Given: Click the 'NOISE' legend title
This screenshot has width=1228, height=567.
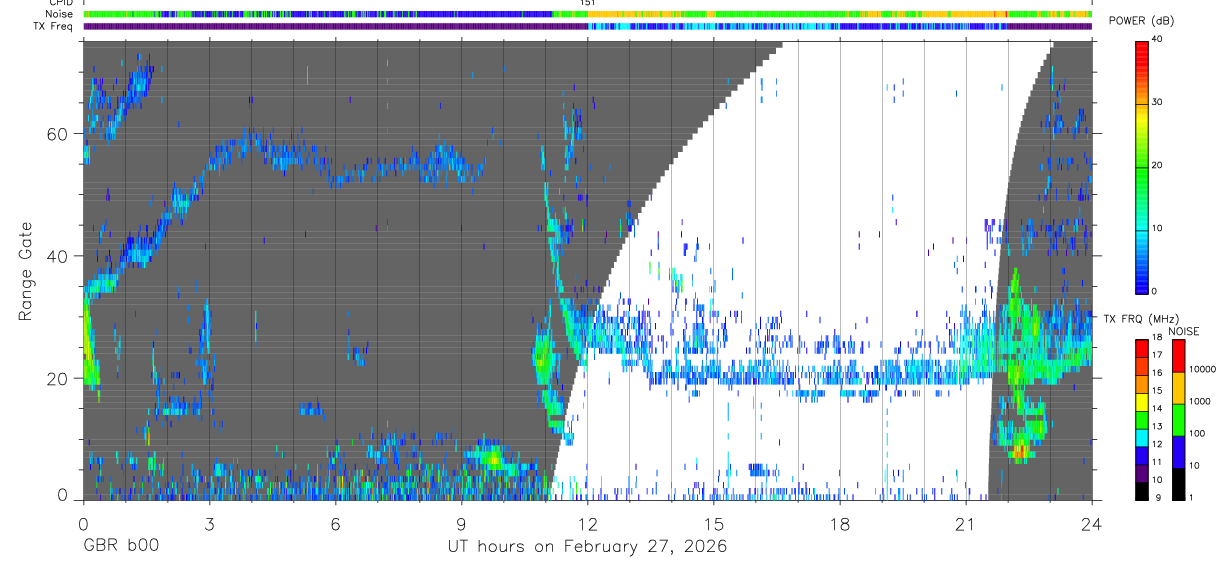Looking at the screenshot, I should 1184,331.
